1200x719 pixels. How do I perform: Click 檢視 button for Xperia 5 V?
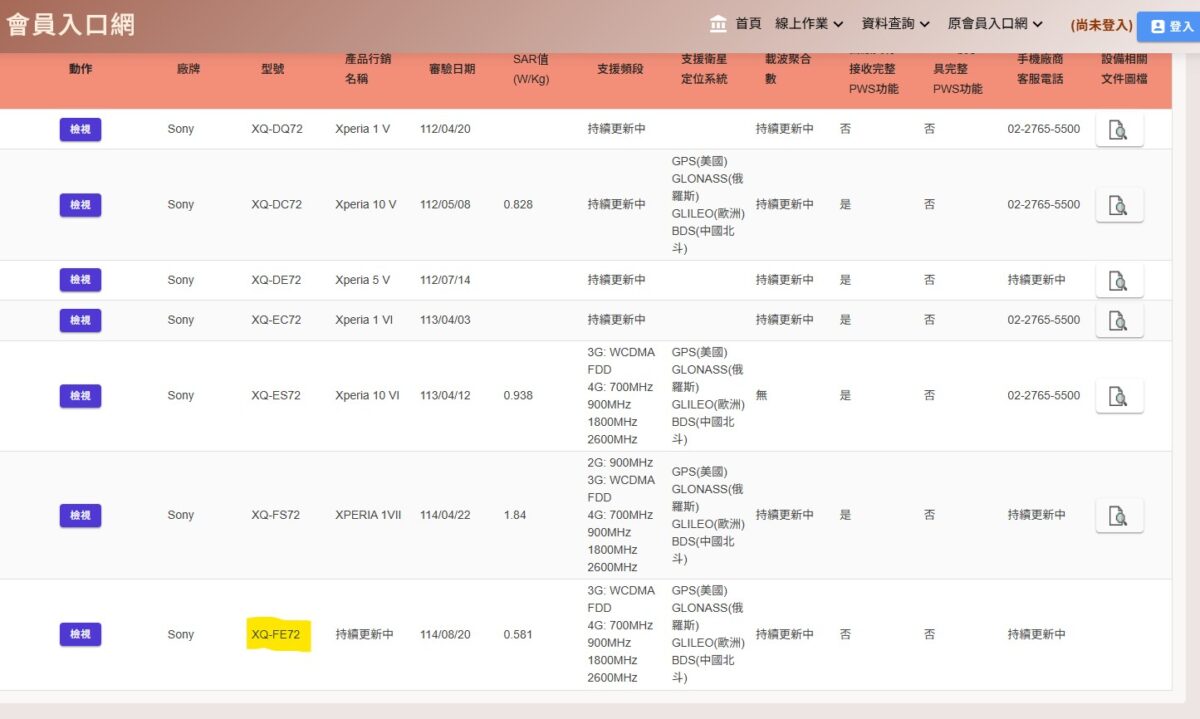pos(80,280)
